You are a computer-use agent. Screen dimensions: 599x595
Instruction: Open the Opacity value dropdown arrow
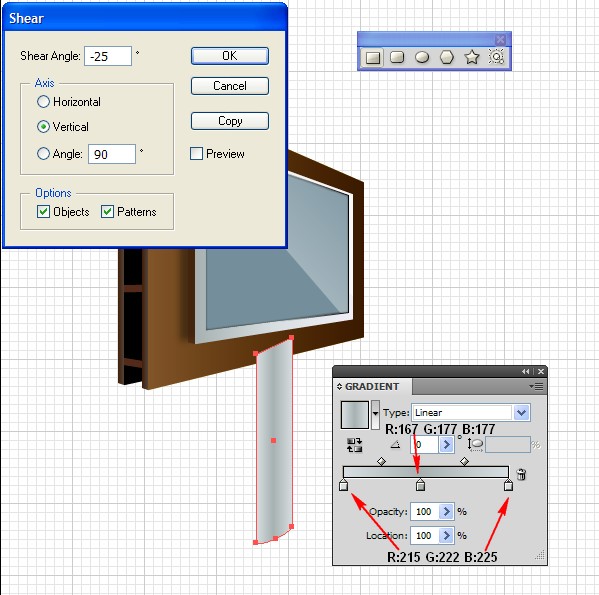pos(446,511)
